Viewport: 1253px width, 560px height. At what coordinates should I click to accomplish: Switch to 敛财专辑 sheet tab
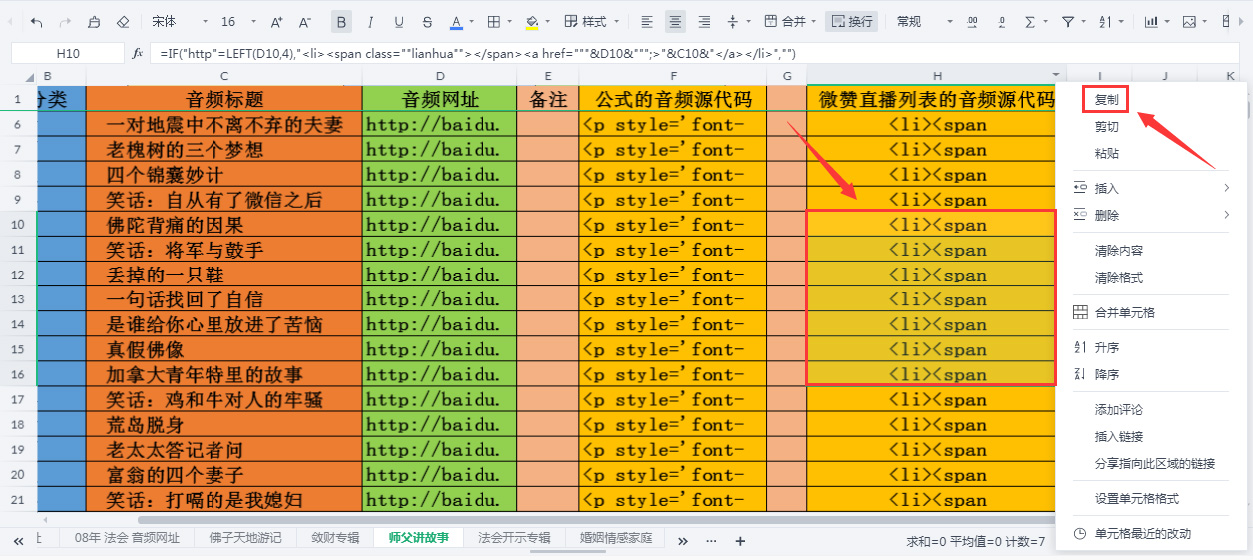coord(335,538)
